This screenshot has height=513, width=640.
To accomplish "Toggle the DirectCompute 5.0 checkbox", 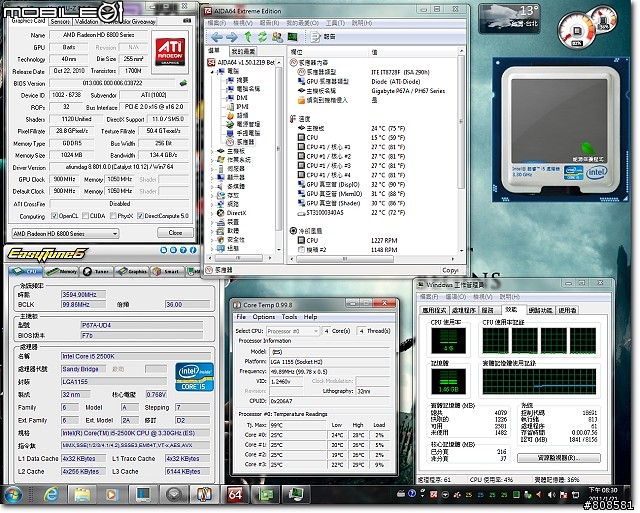I will (x=140, y=216).
